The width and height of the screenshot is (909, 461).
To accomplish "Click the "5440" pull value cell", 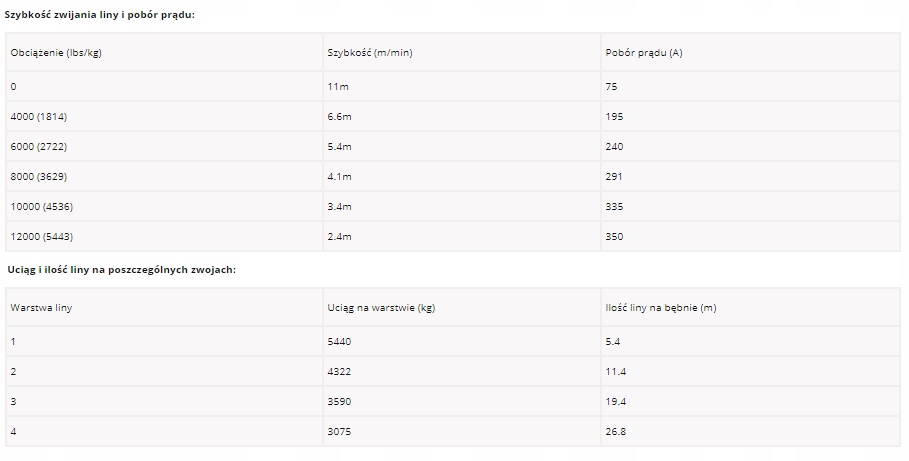I will pyautogui.click(x=339, y=342).
